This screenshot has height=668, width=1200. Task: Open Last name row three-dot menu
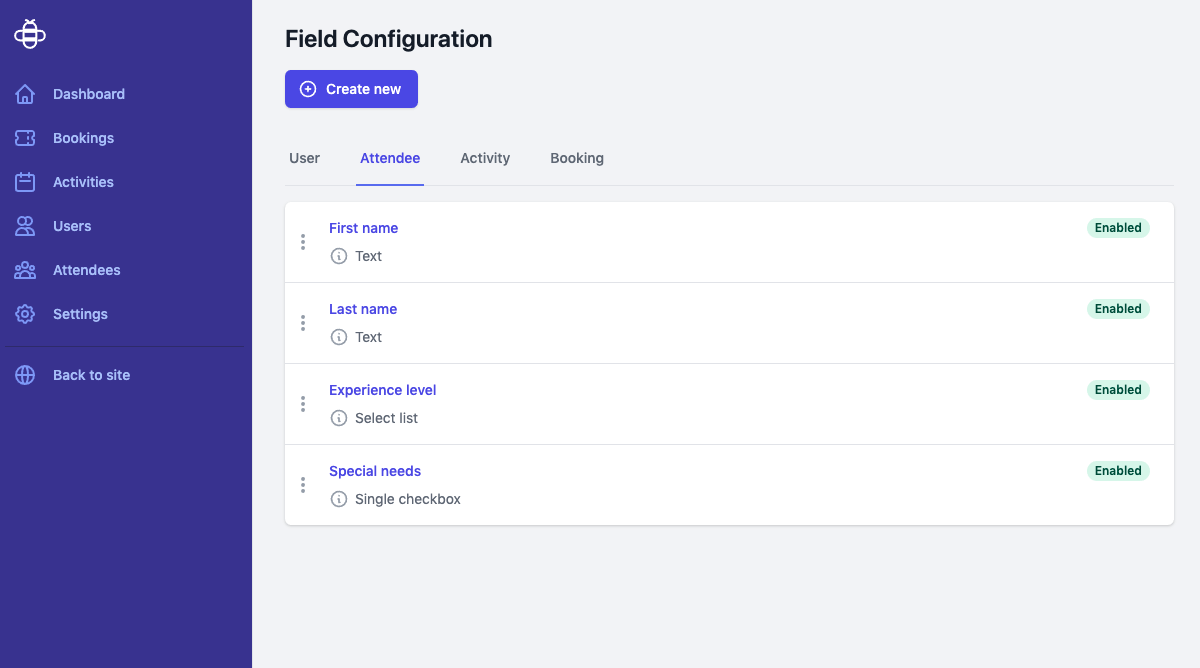tap(303, 323)
